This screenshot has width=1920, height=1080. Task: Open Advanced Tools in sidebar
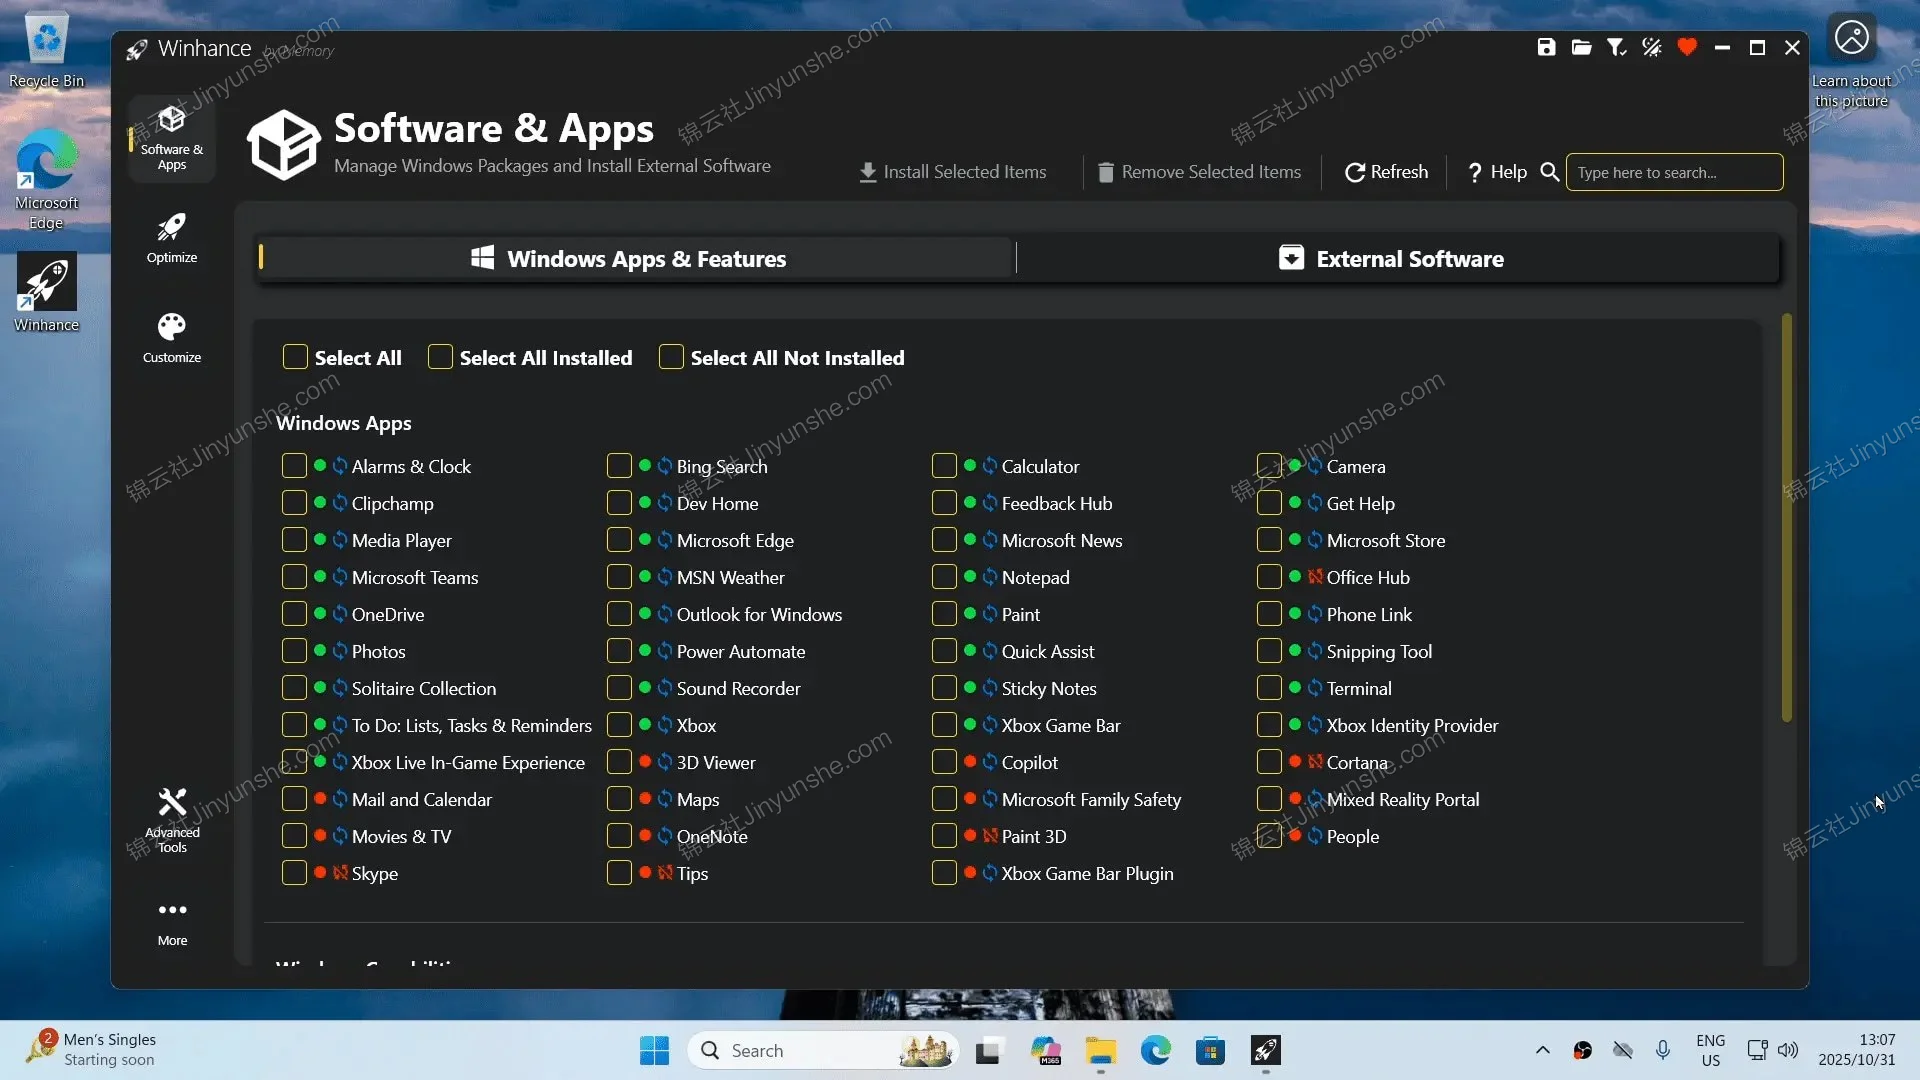172,820
